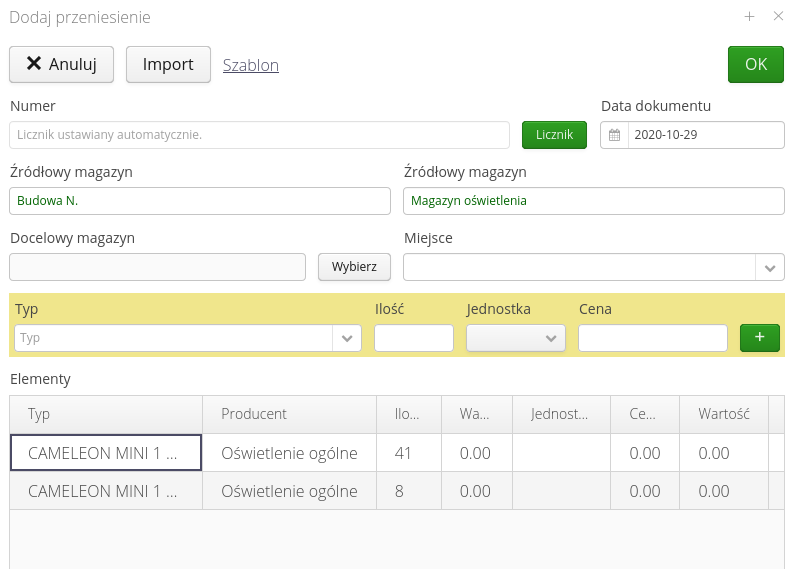794x569 pixels.
Task: Open the Szablon link
Action: click(250, 65)
